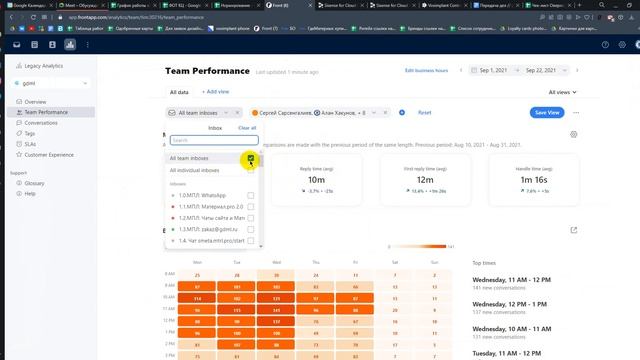Check All individual inboxes checkbox
The image size is (640, 360).
[251, 170]
